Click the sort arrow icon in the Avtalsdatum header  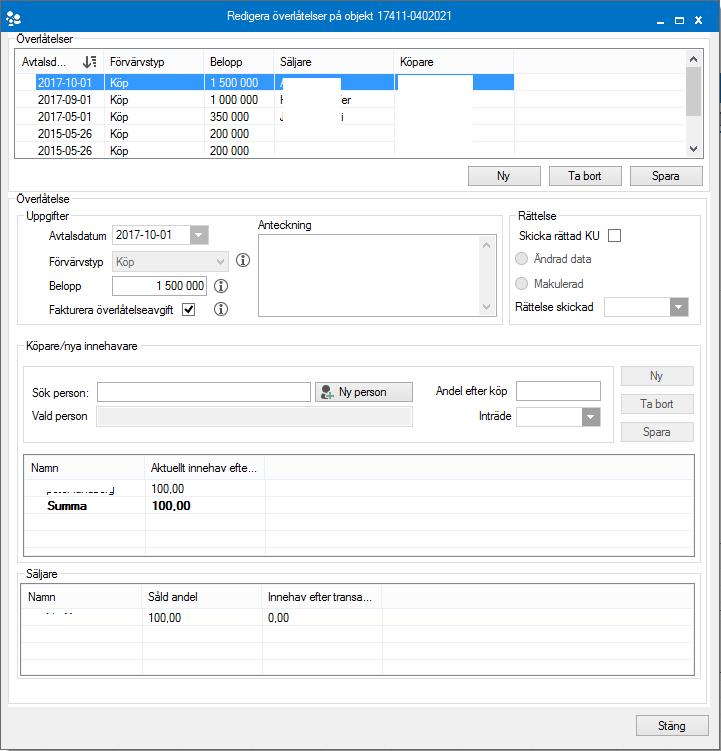tap(89, 62)
